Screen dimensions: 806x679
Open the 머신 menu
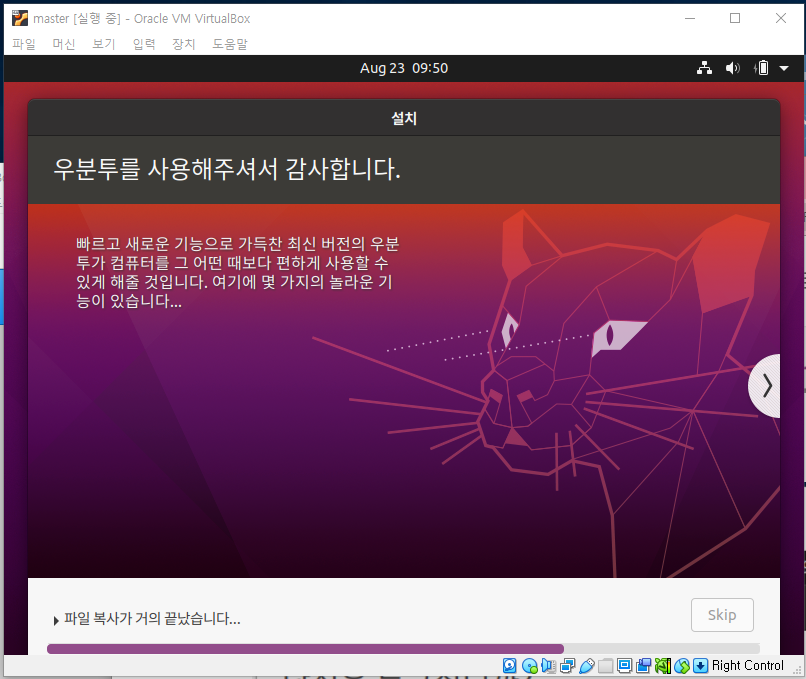(x=64, y=44)
